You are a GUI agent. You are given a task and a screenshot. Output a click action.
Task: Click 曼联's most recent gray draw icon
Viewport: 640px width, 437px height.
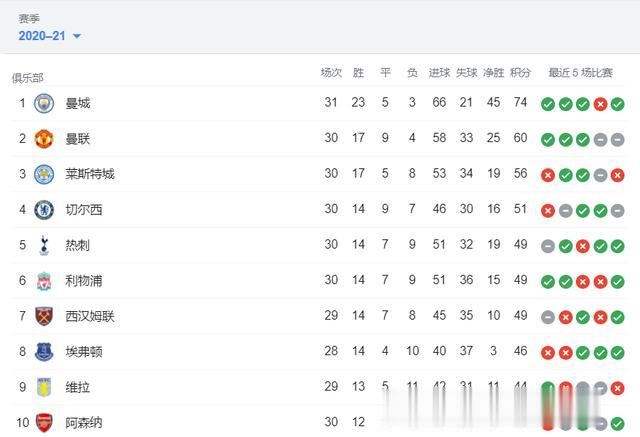618,139
